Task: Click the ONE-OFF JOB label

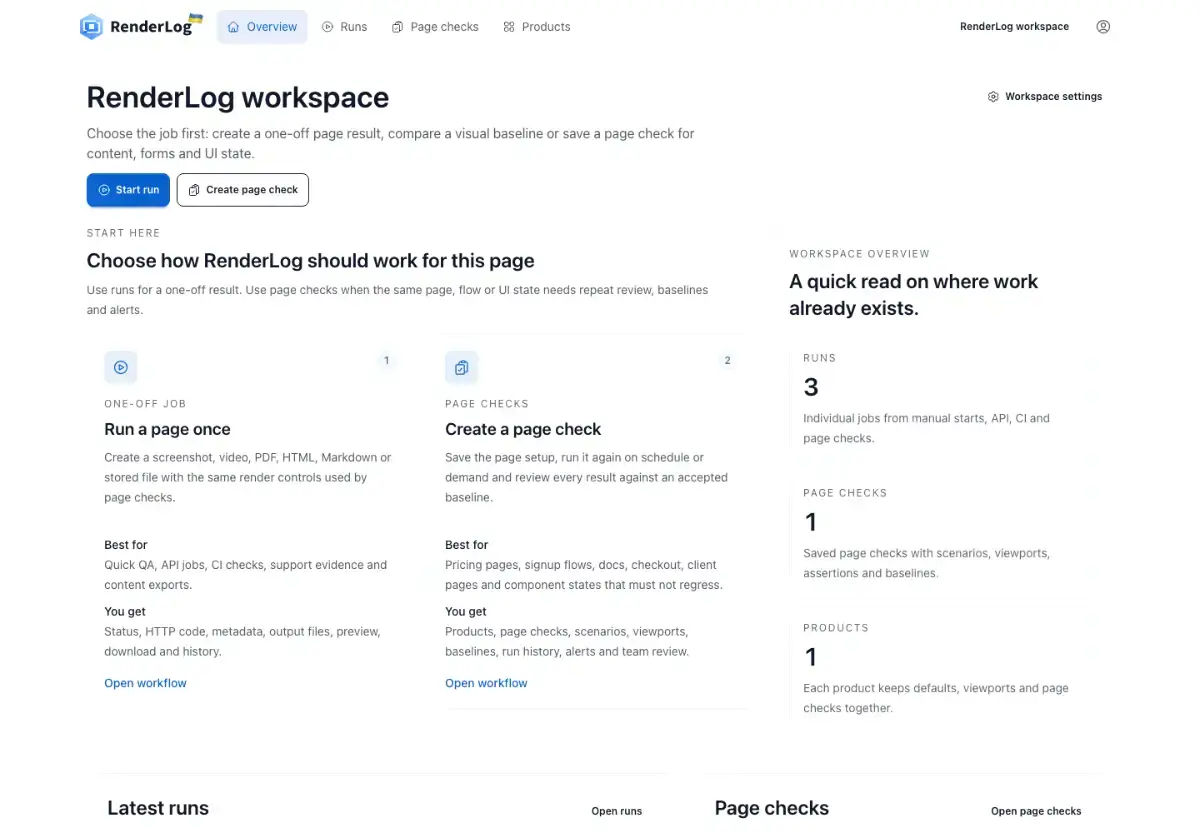Action: [x=145, y=404]
